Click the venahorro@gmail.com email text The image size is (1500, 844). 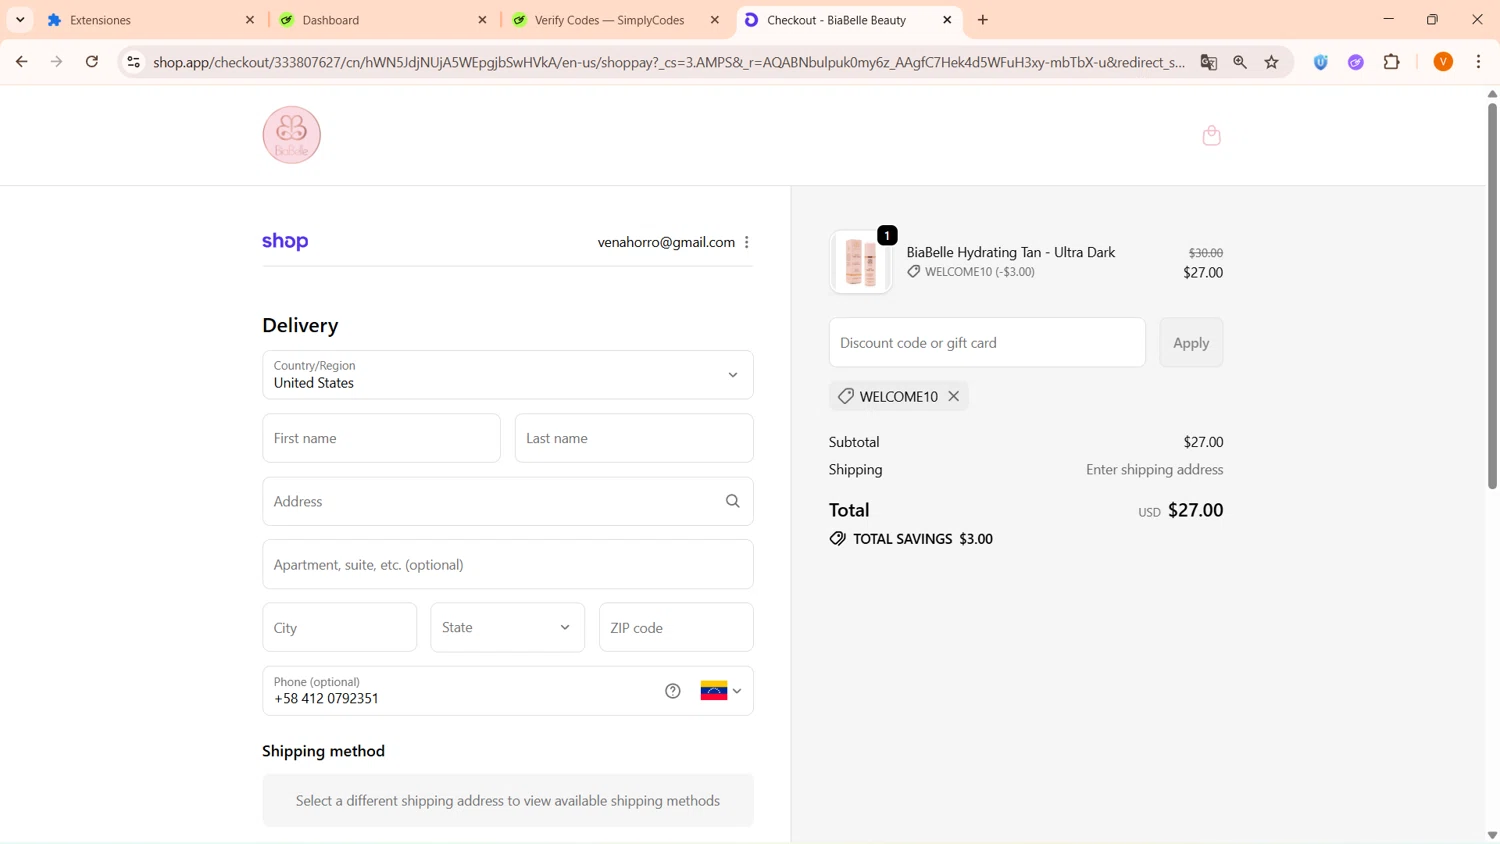(666, 242)
